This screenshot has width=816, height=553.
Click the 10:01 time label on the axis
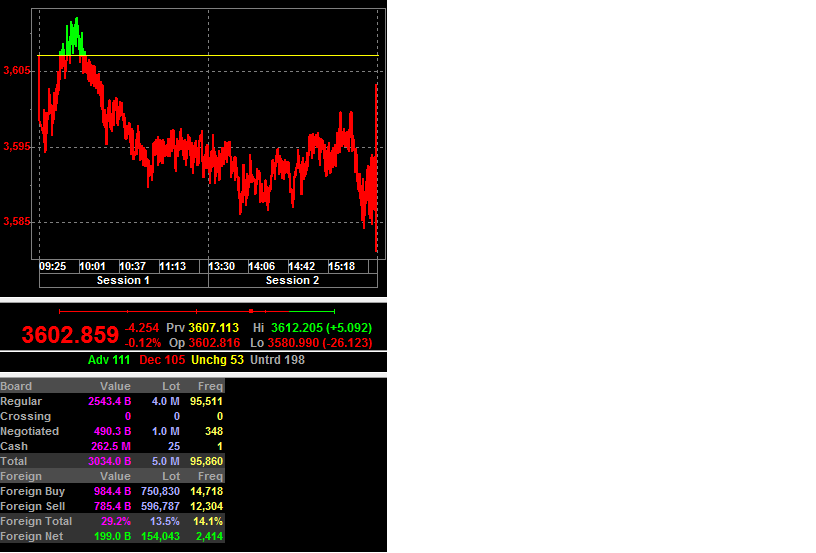(x=92, y=266)
